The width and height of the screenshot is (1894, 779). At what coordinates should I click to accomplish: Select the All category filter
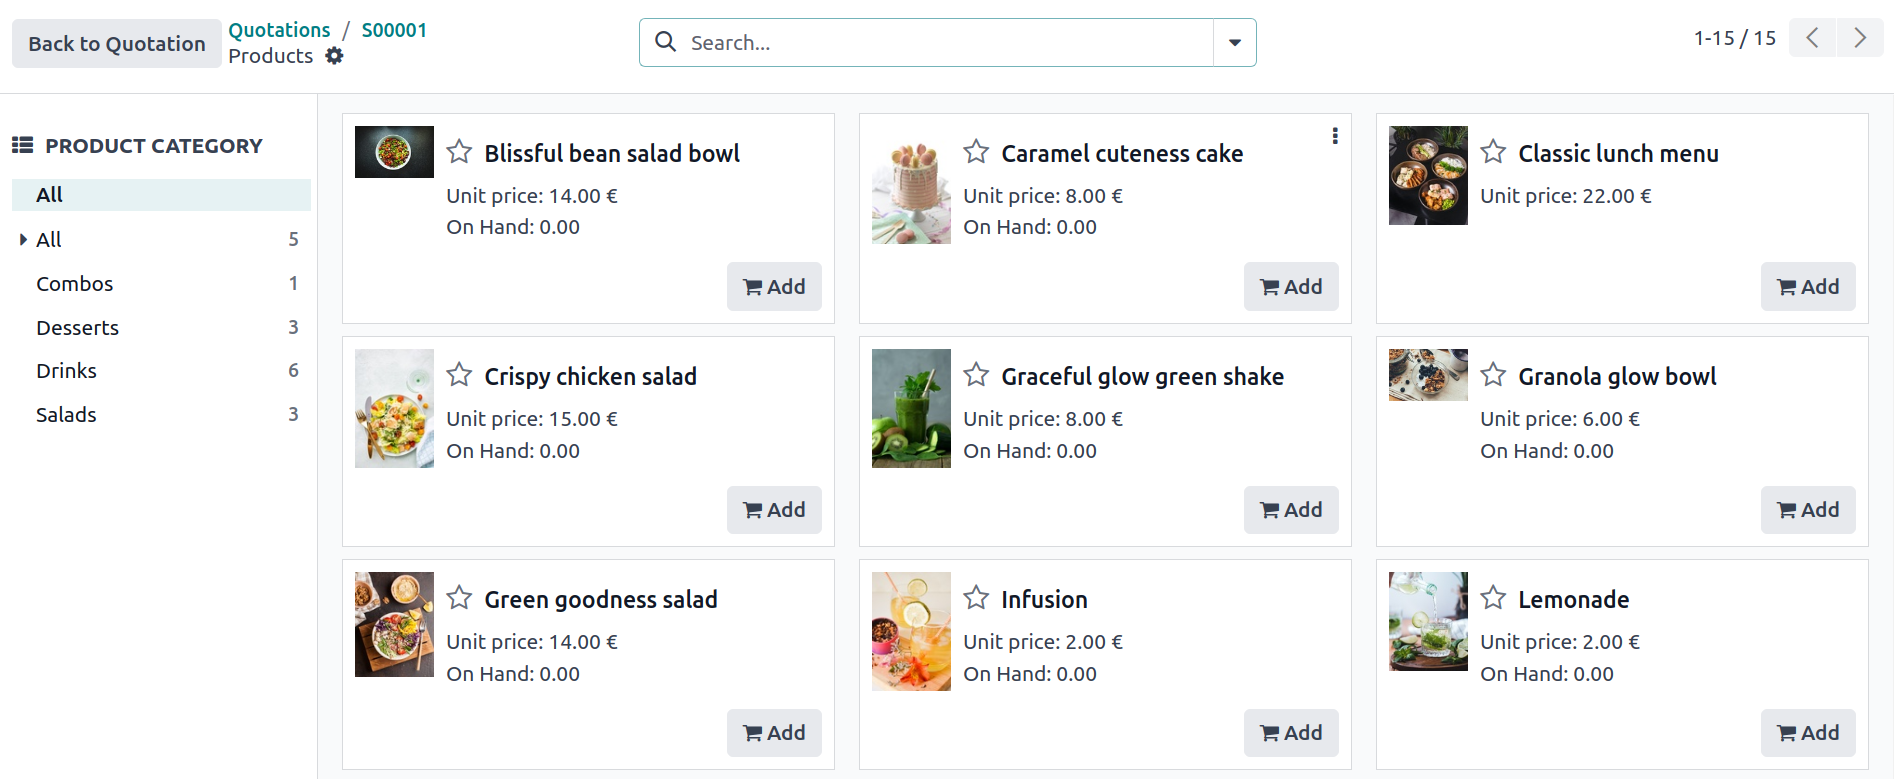pyautogui.click(x=48, y=194)
